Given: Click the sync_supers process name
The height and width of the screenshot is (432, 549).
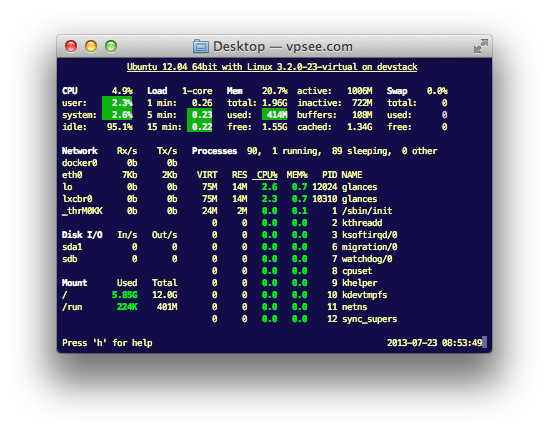Looking at the screenshot, I should [x=369, y=319].
